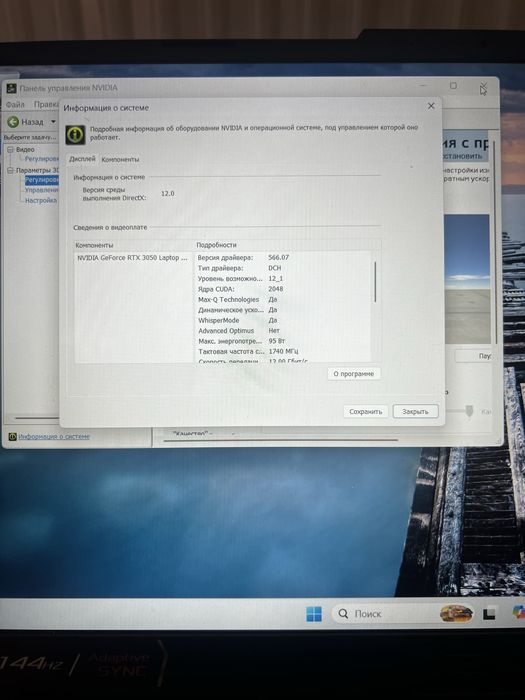This screenshot has width=525, height=700.
Task: Collapse the Видео tree node
Action: coord(10,150)
